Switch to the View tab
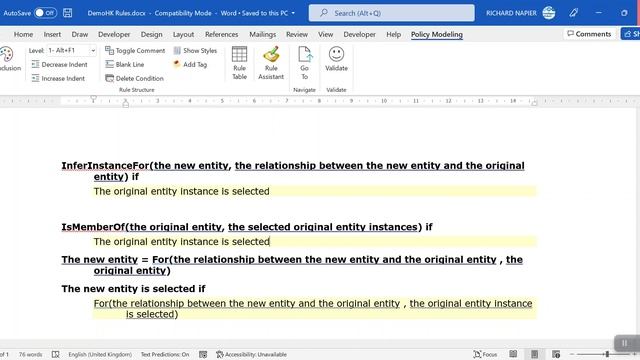This screenshot has height=360, width=640. 325,35
